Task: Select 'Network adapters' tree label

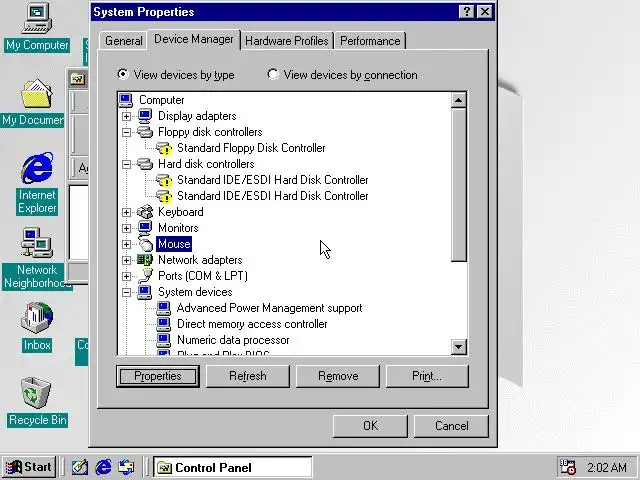Action: point(200,260)
